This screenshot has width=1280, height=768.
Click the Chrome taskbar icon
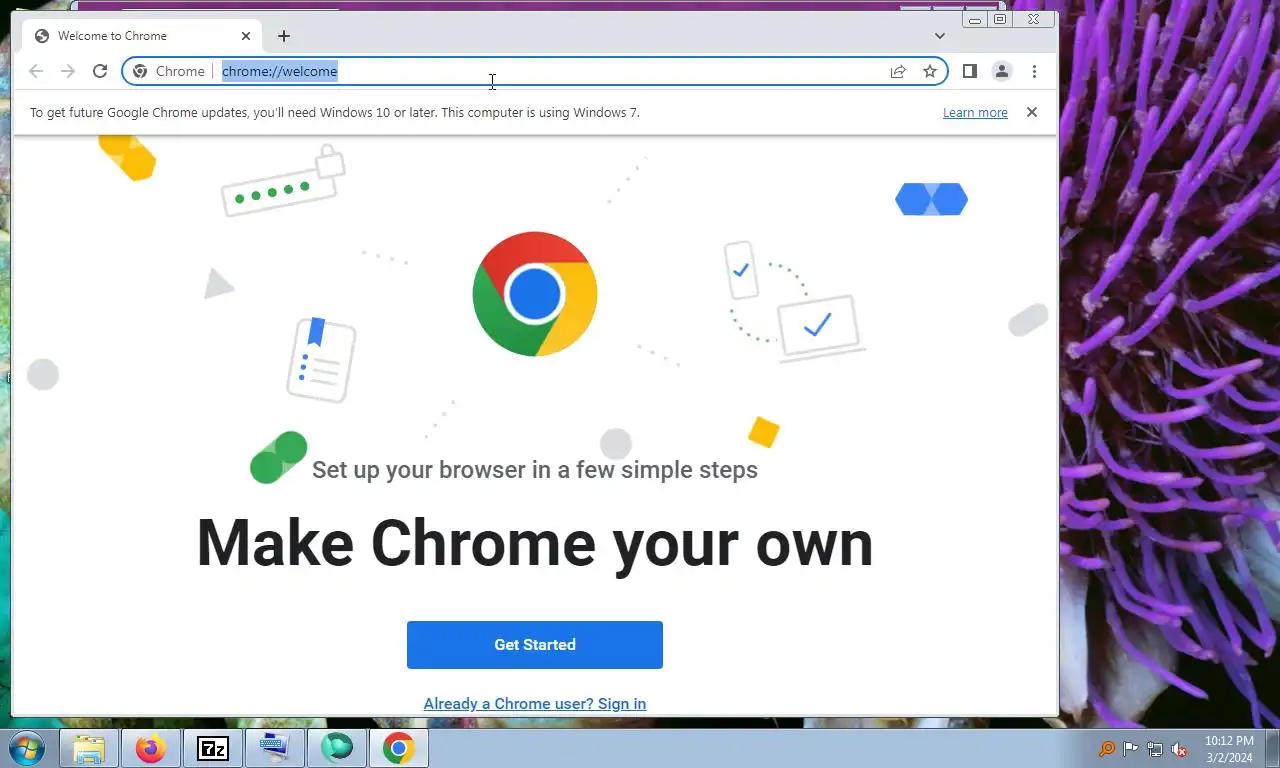(399, 748)
